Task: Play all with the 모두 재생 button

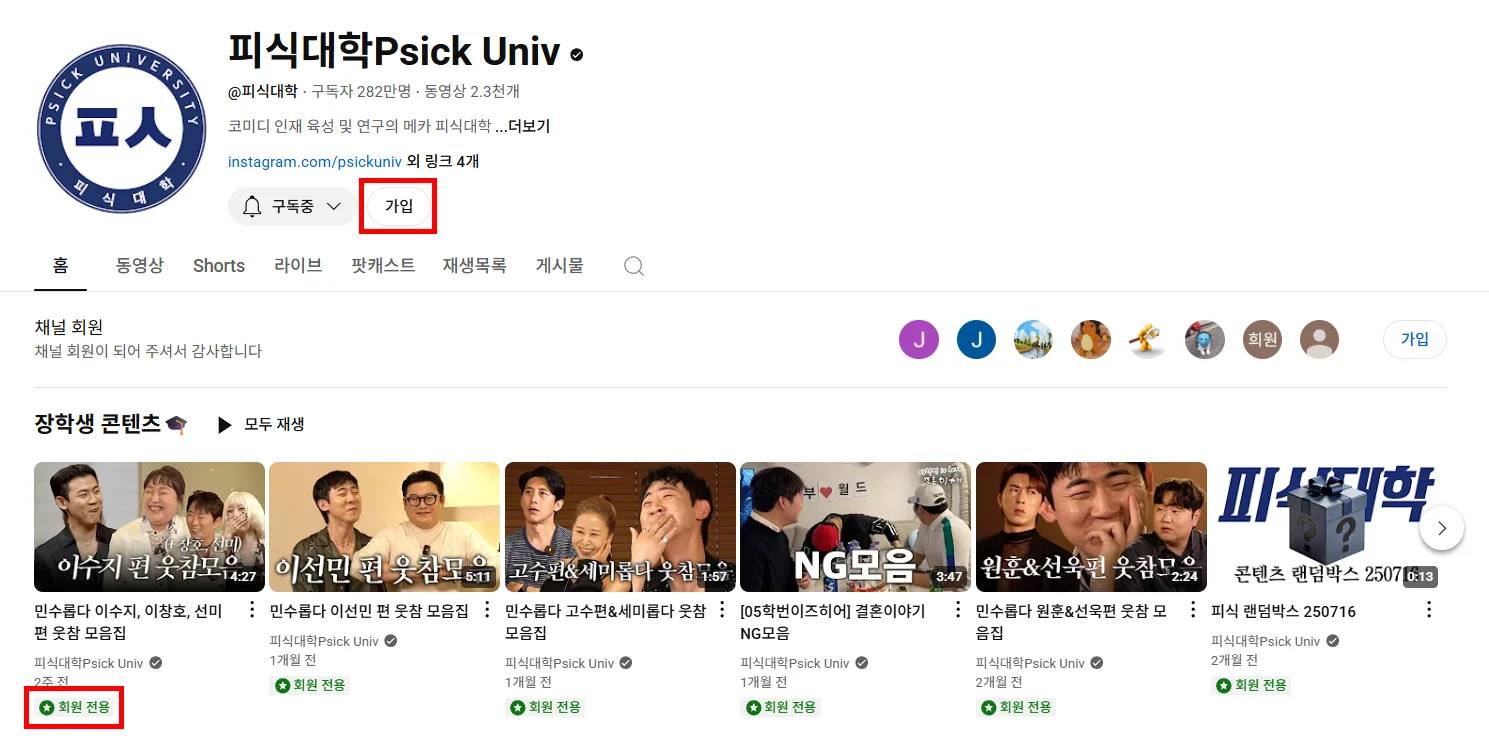Action: 261,425
